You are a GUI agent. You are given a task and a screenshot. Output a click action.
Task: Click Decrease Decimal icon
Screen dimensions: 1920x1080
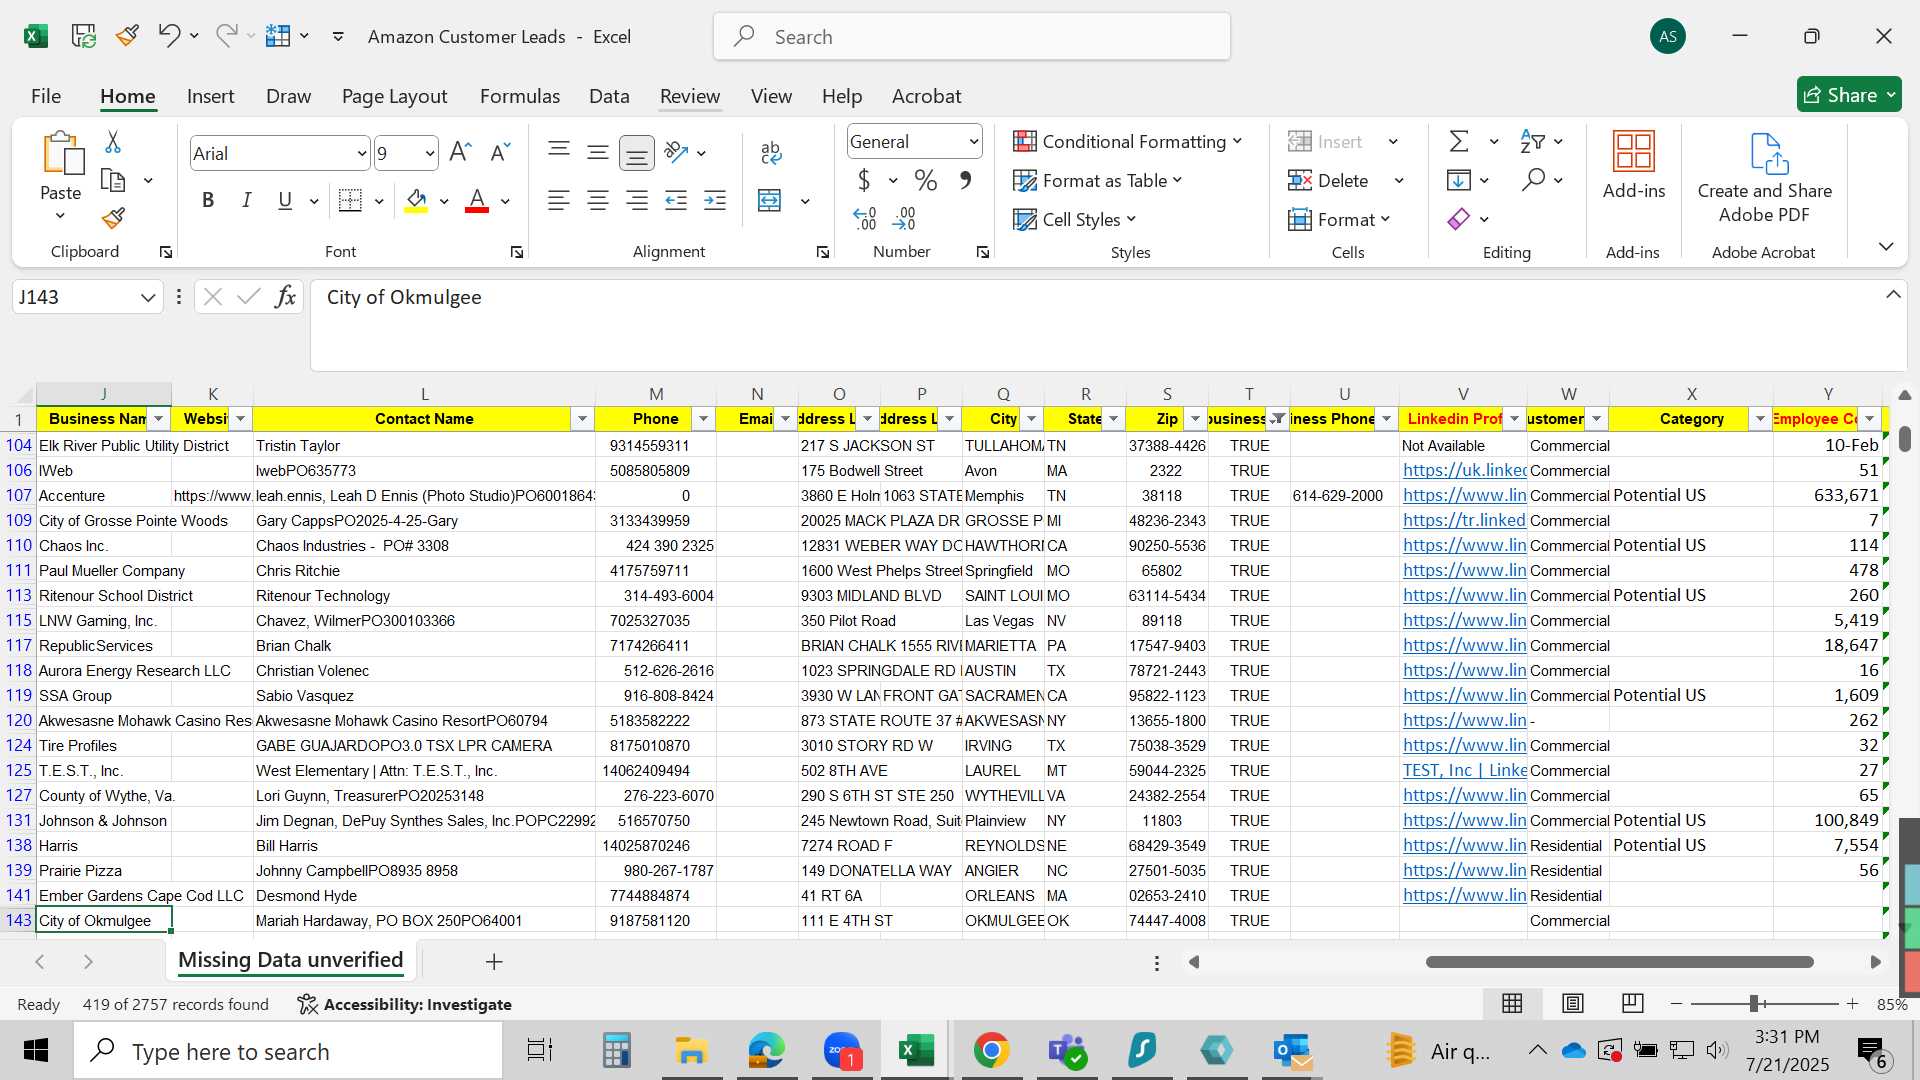click(x=905, y=218)
